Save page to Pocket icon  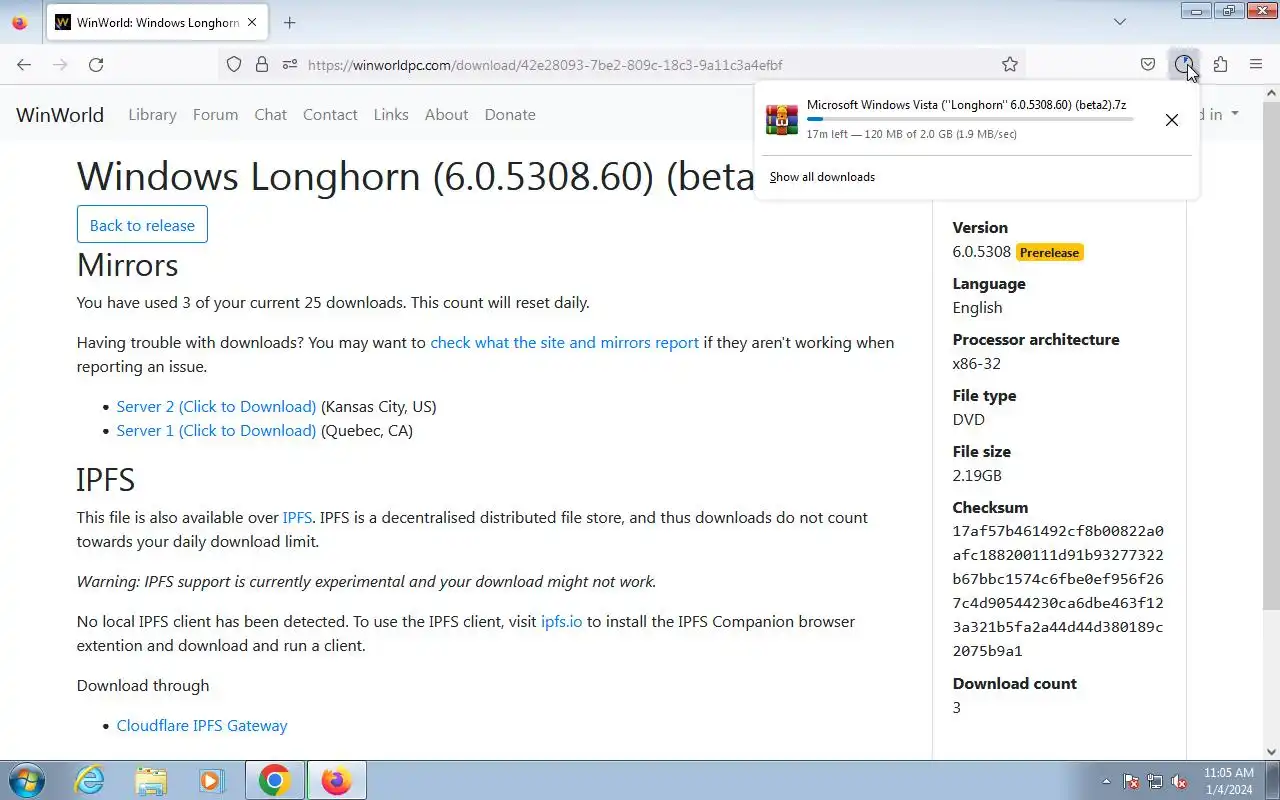(1148, 64)
